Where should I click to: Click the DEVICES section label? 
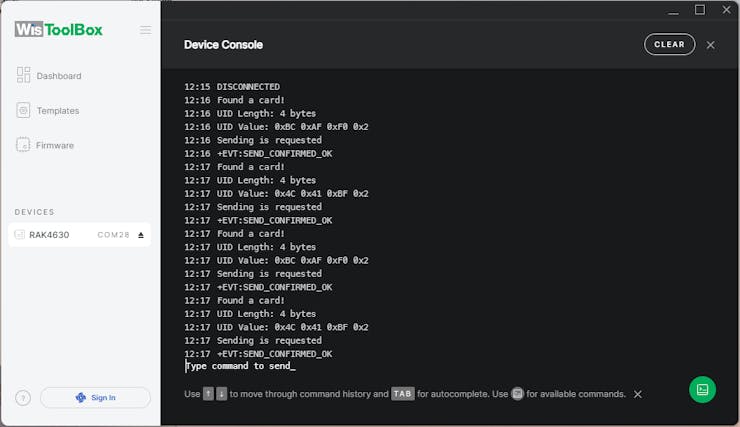pos(34,212)
